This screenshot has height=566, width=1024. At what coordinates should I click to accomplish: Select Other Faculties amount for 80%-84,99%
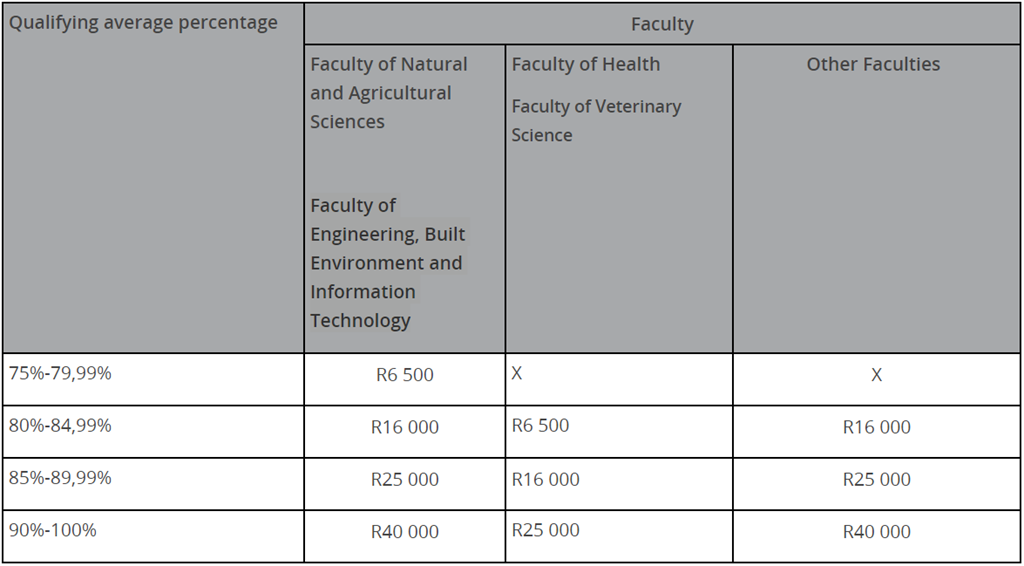coord(876,427)
